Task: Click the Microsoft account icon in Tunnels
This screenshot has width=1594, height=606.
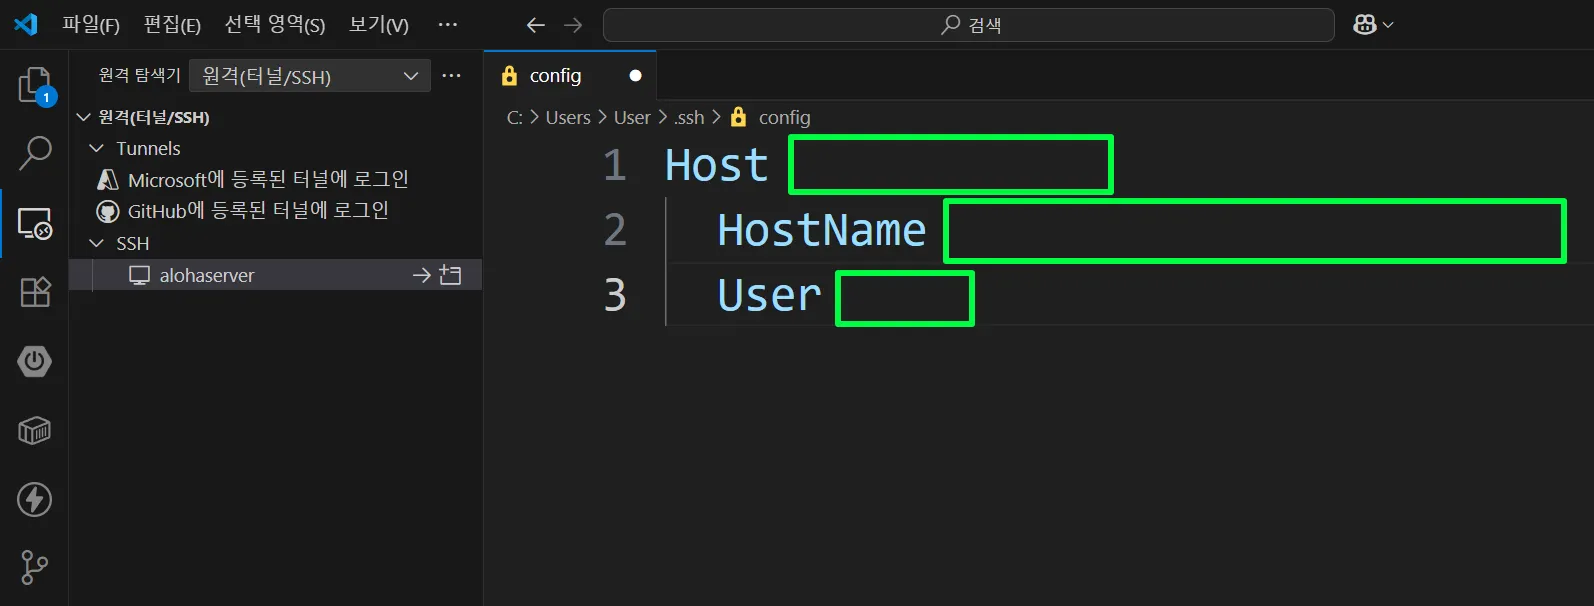Action: (108, 180)
